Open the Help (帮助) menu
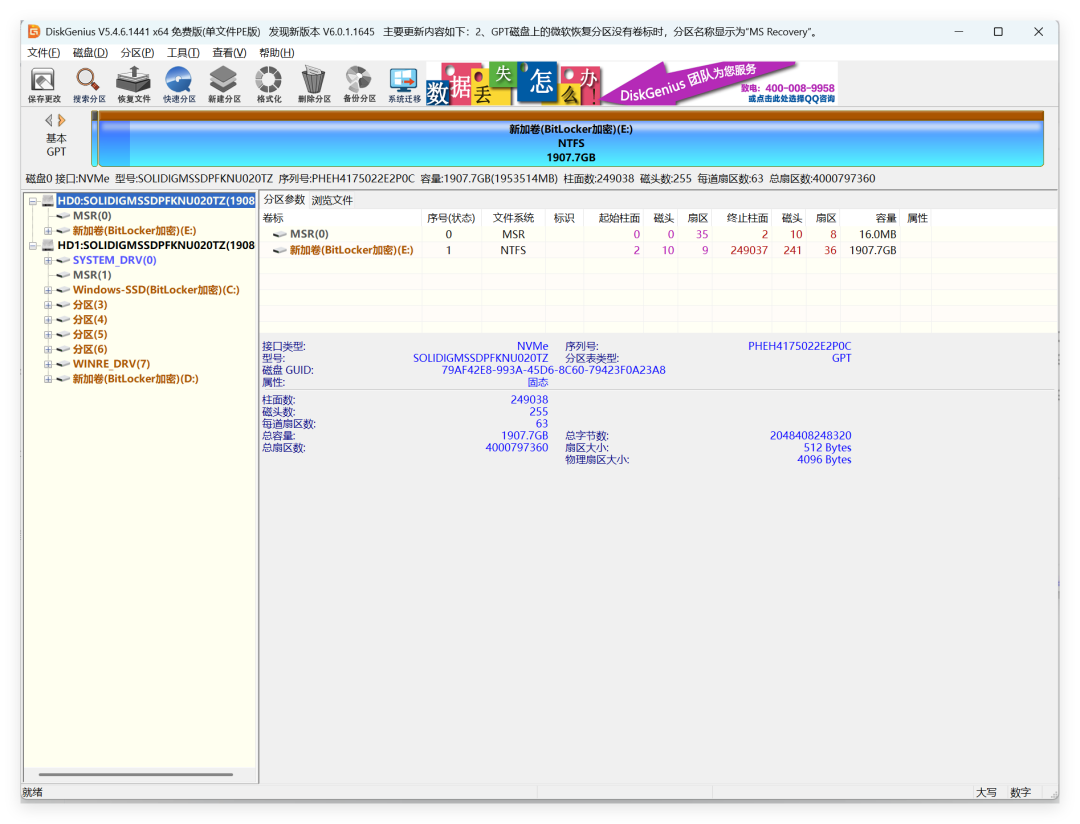The width and height of the screenshot is (1080, 824). pyautogui.click(x=277, y=53)
